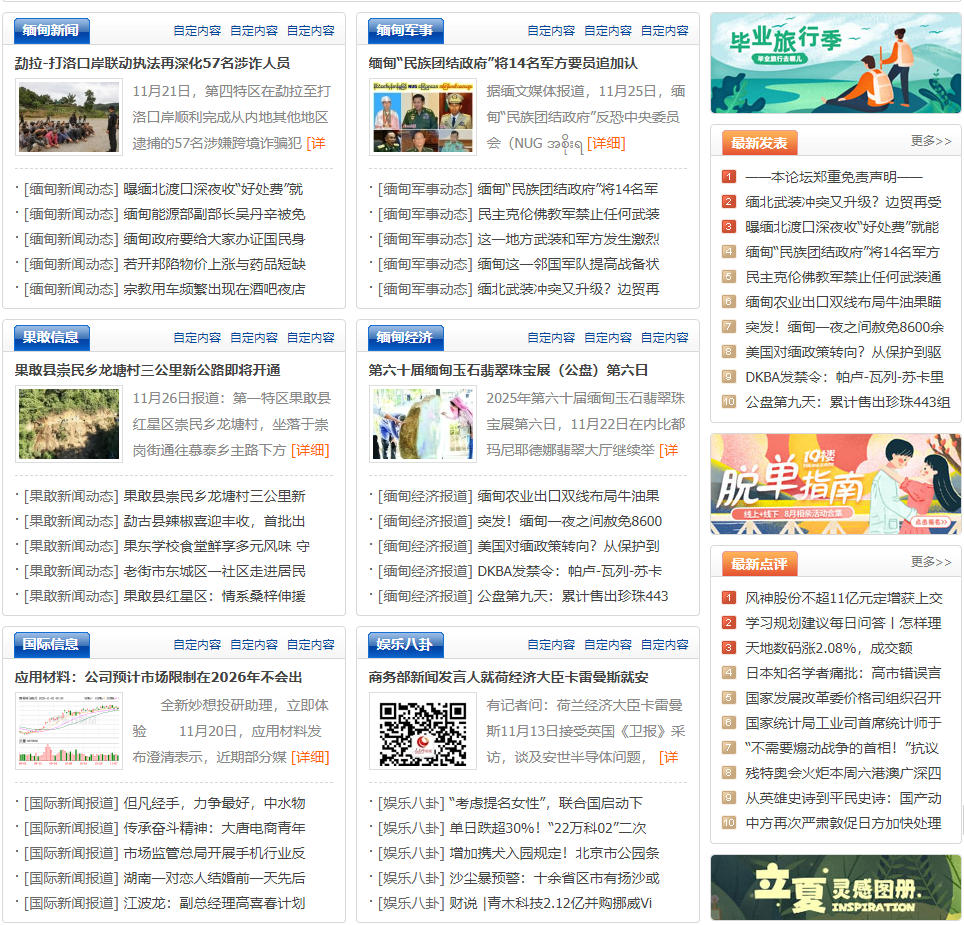Expand 更多>> in 最新发表 panel

click(x=930, y=141)
